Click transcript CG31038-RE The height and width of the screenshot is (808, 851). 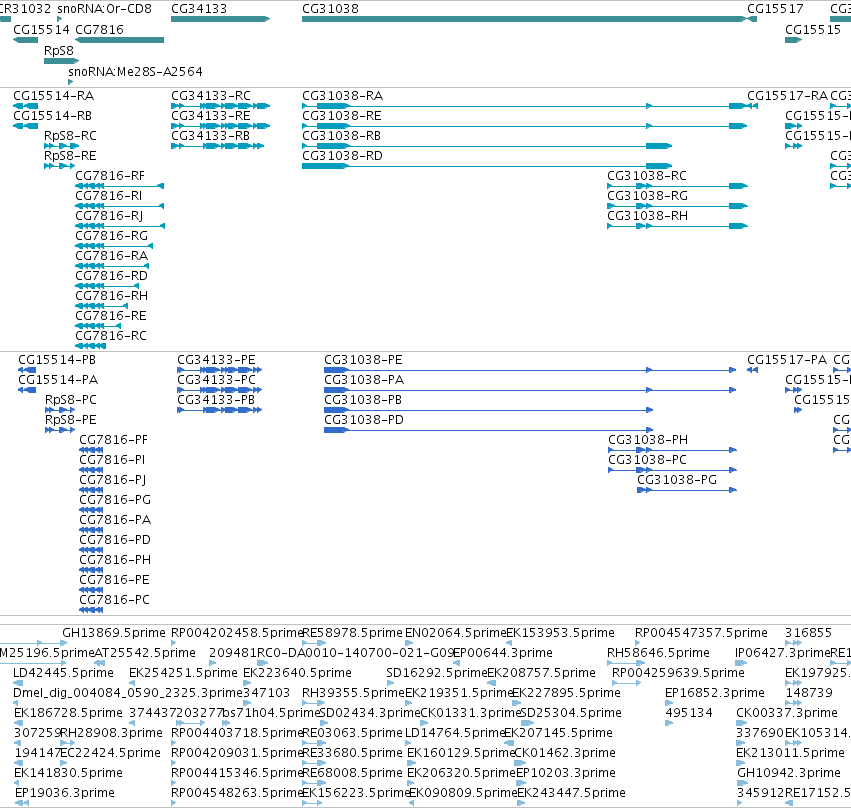tap(341, 116)
